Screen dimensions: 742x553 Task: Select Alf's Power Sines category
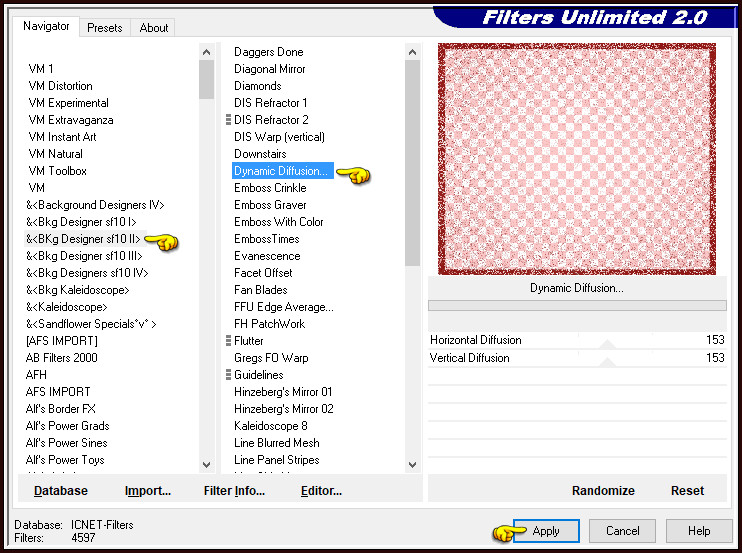tap(66, 443)
